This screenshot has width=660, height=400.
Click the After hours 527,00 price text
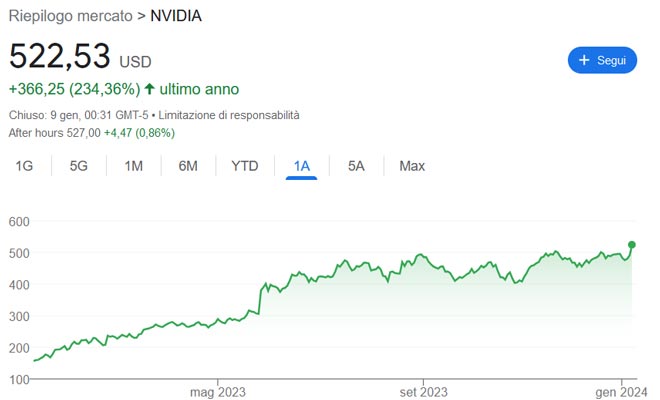coord(54,132)
